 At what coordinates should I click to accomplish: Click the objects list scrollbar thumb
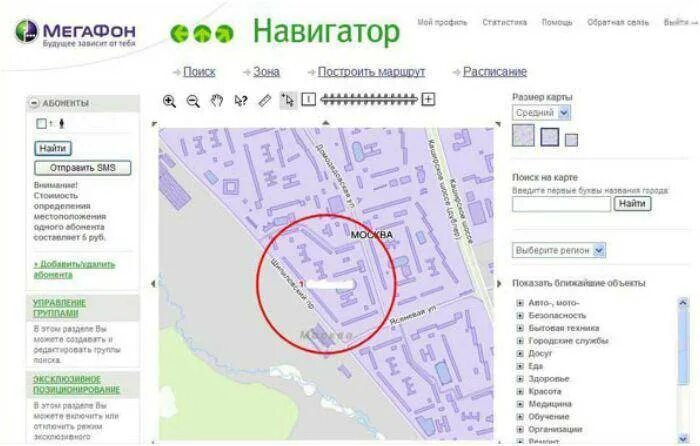pyautogui.click(x=683, y=346)
